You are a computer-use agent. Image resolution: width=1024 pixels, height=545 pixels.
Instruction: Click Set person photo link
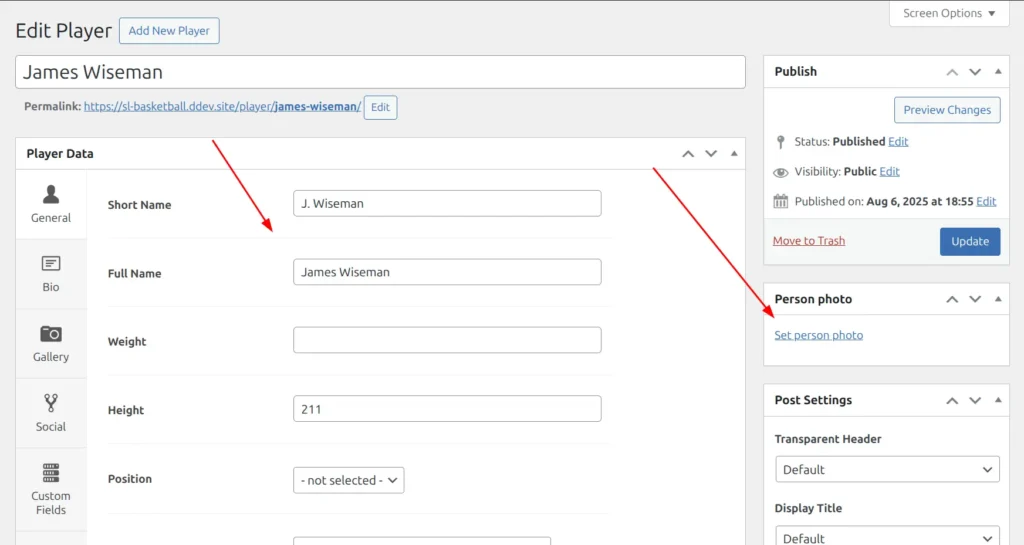[818, 335]
